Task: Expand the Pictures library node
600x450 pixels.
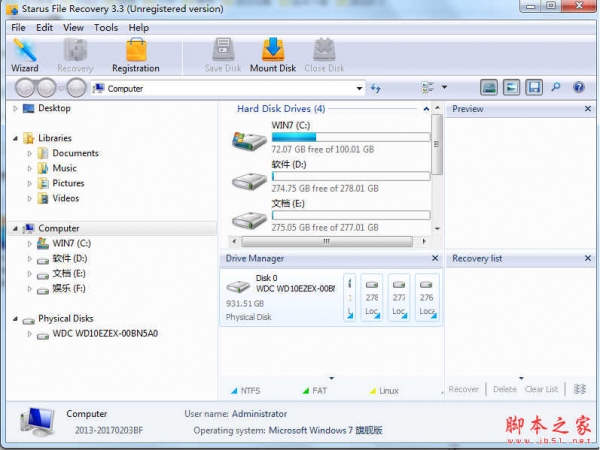Action: click(29, 183)
